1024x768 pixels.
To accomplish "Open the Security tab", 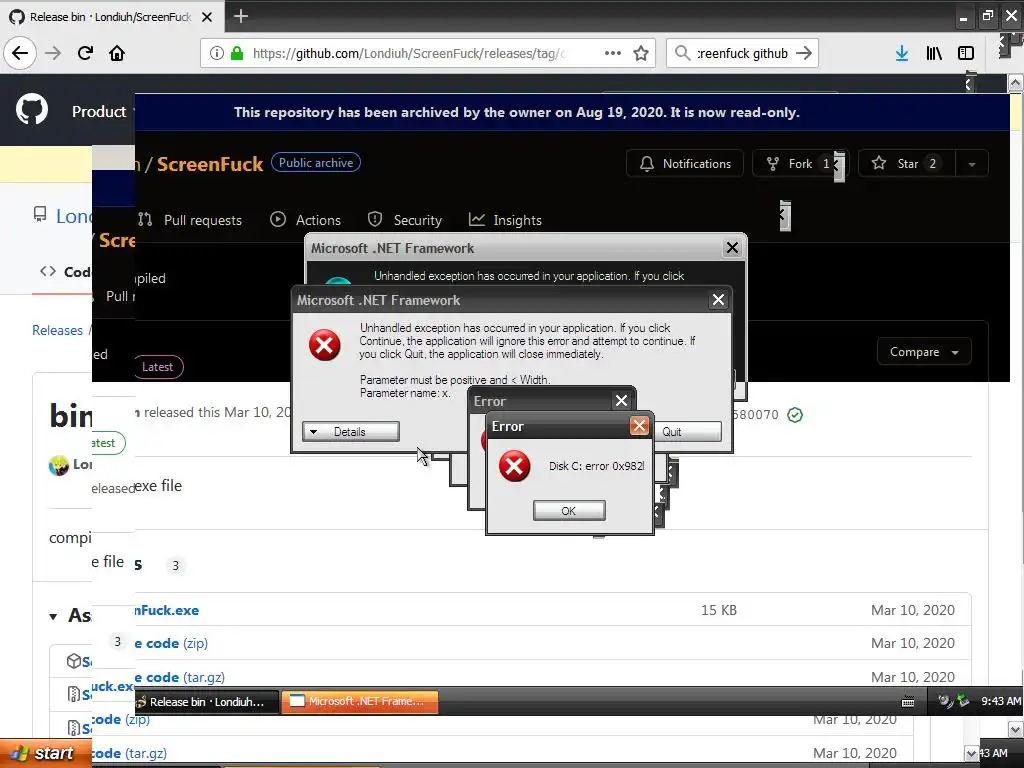I will coord(405,220).
